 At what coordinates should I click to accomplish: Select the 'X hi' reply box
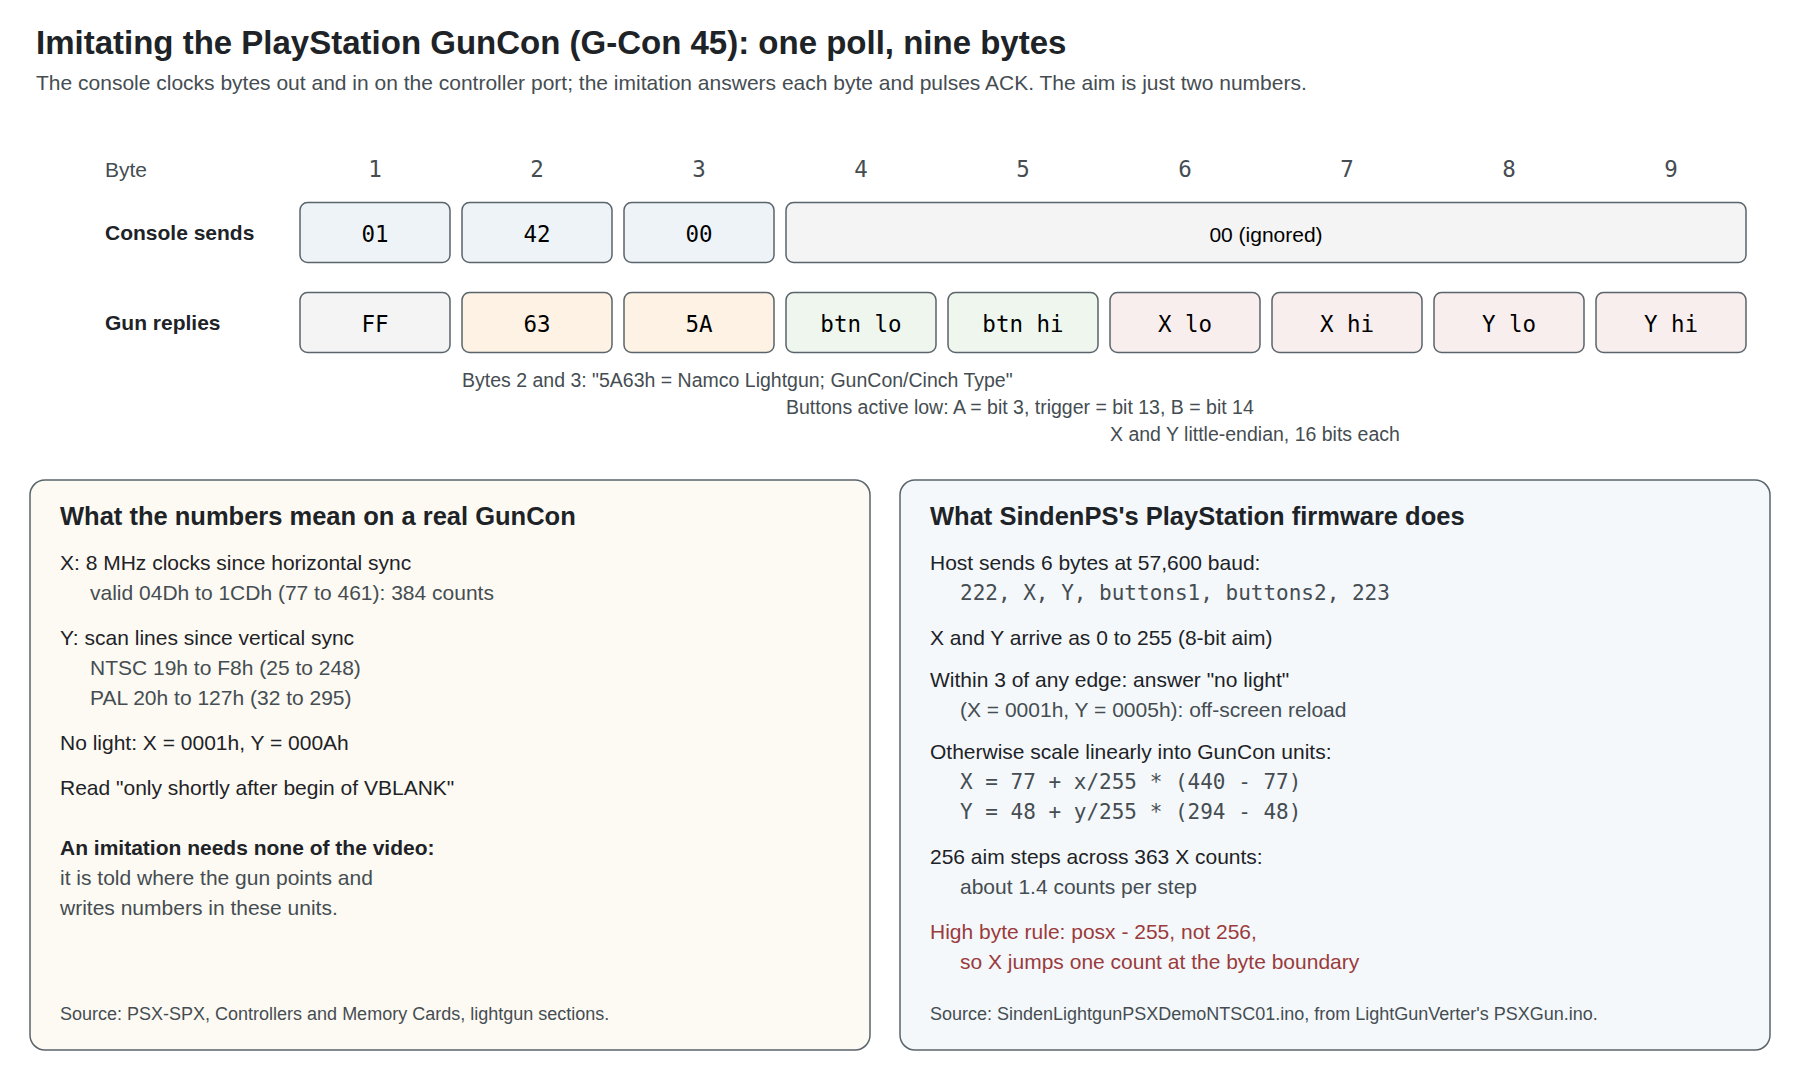click(x=1347, y=323)
